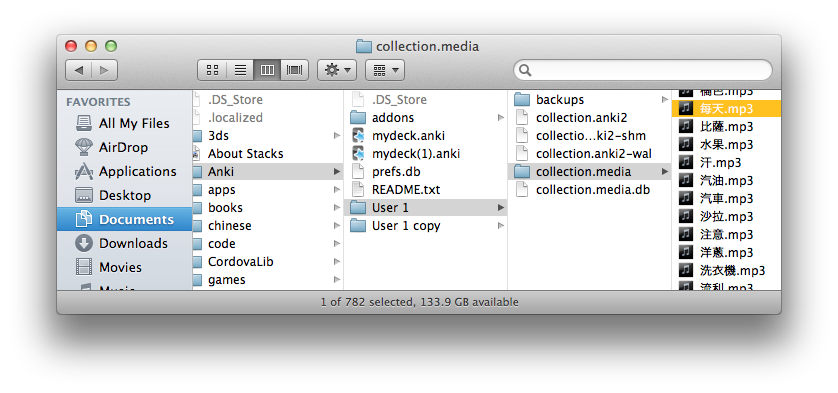This screenshot has width=838, height=393.
Task: Go back with the left arrow button
Action: (x=79, y=70)
